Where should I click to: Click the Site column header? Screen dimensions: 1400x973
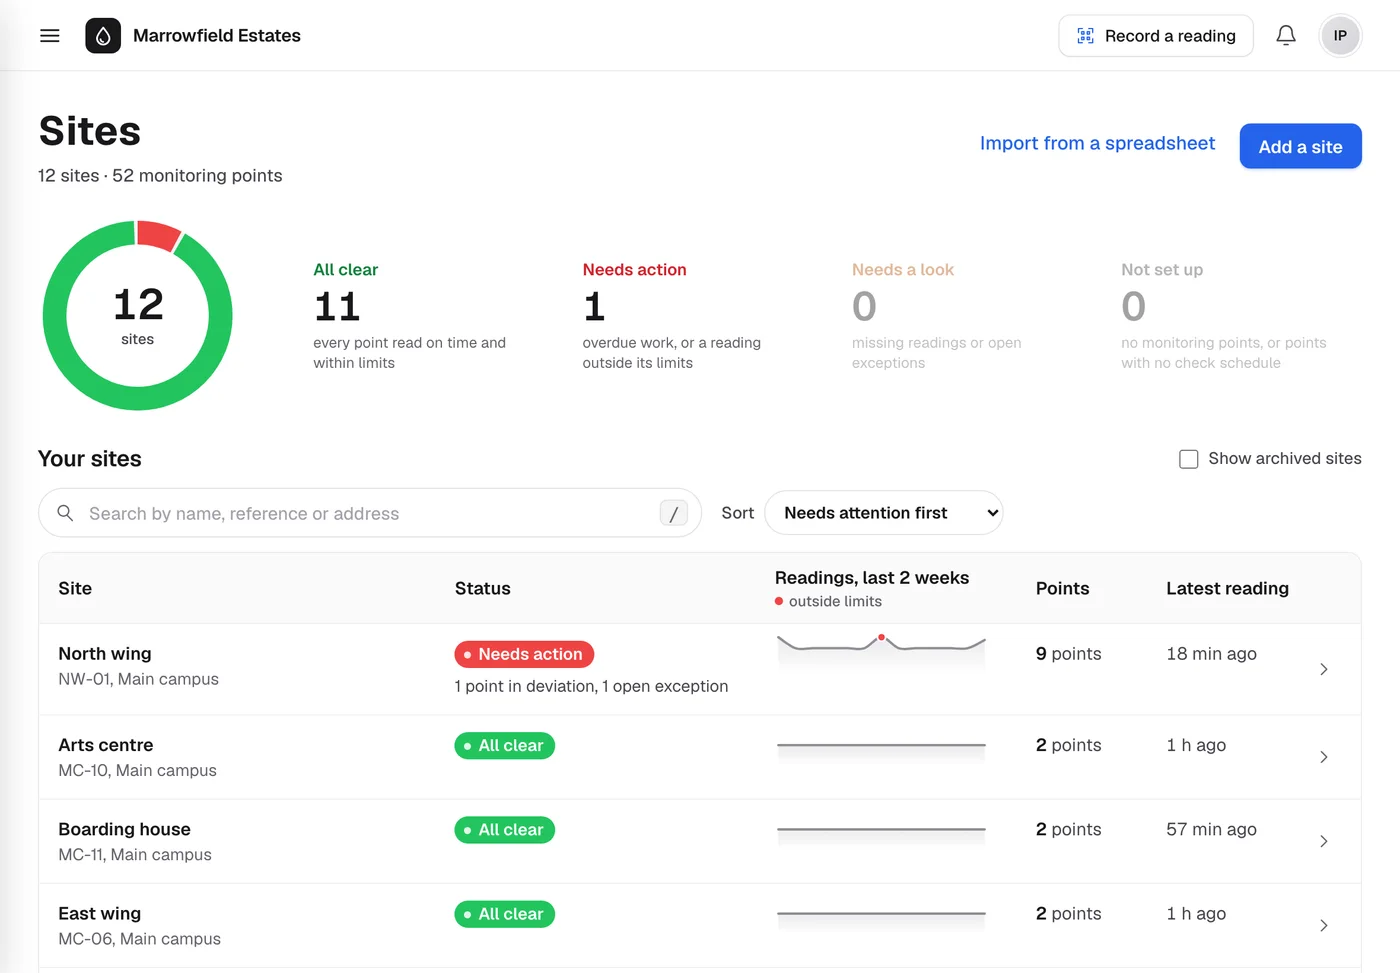[x=75, y=589]
